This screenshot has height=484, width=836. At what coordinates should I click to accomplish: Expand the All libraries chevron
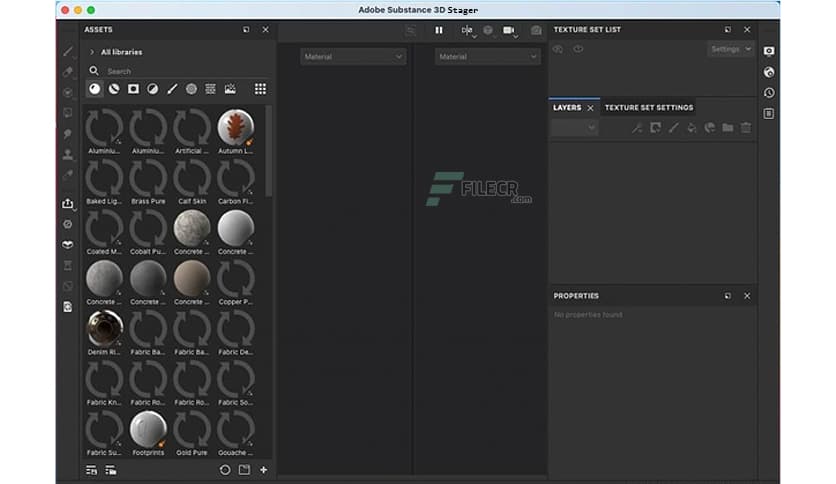click(x=92, y=52)
